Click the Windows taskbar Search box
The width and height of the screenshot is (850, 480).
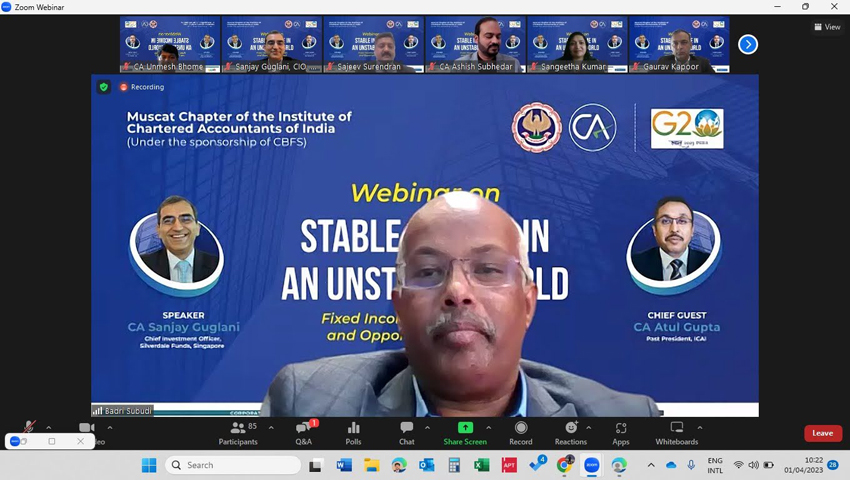[232, 465]
